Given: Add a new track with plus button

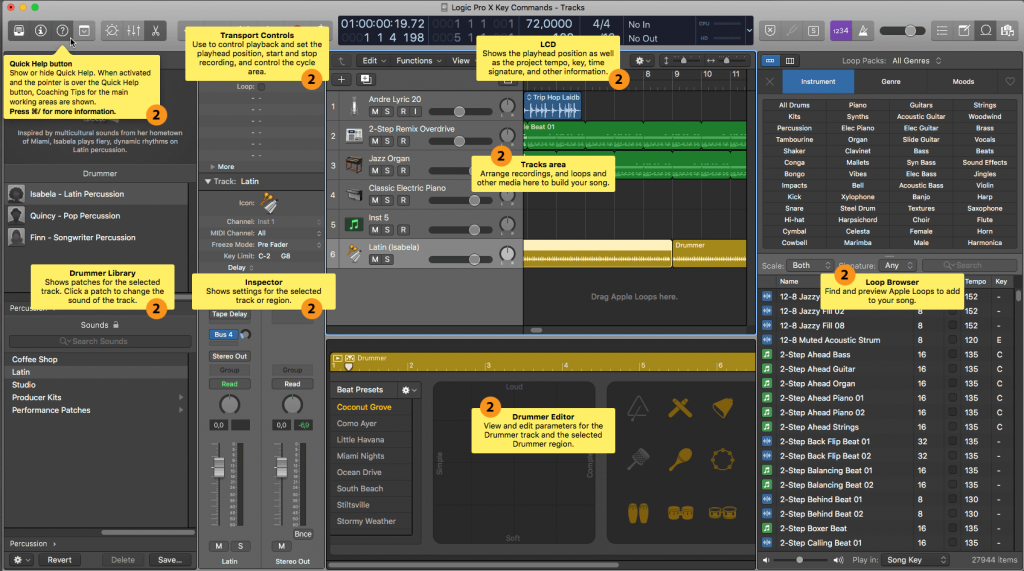Looking at the screenshot, I should click(x=342, y=80).
